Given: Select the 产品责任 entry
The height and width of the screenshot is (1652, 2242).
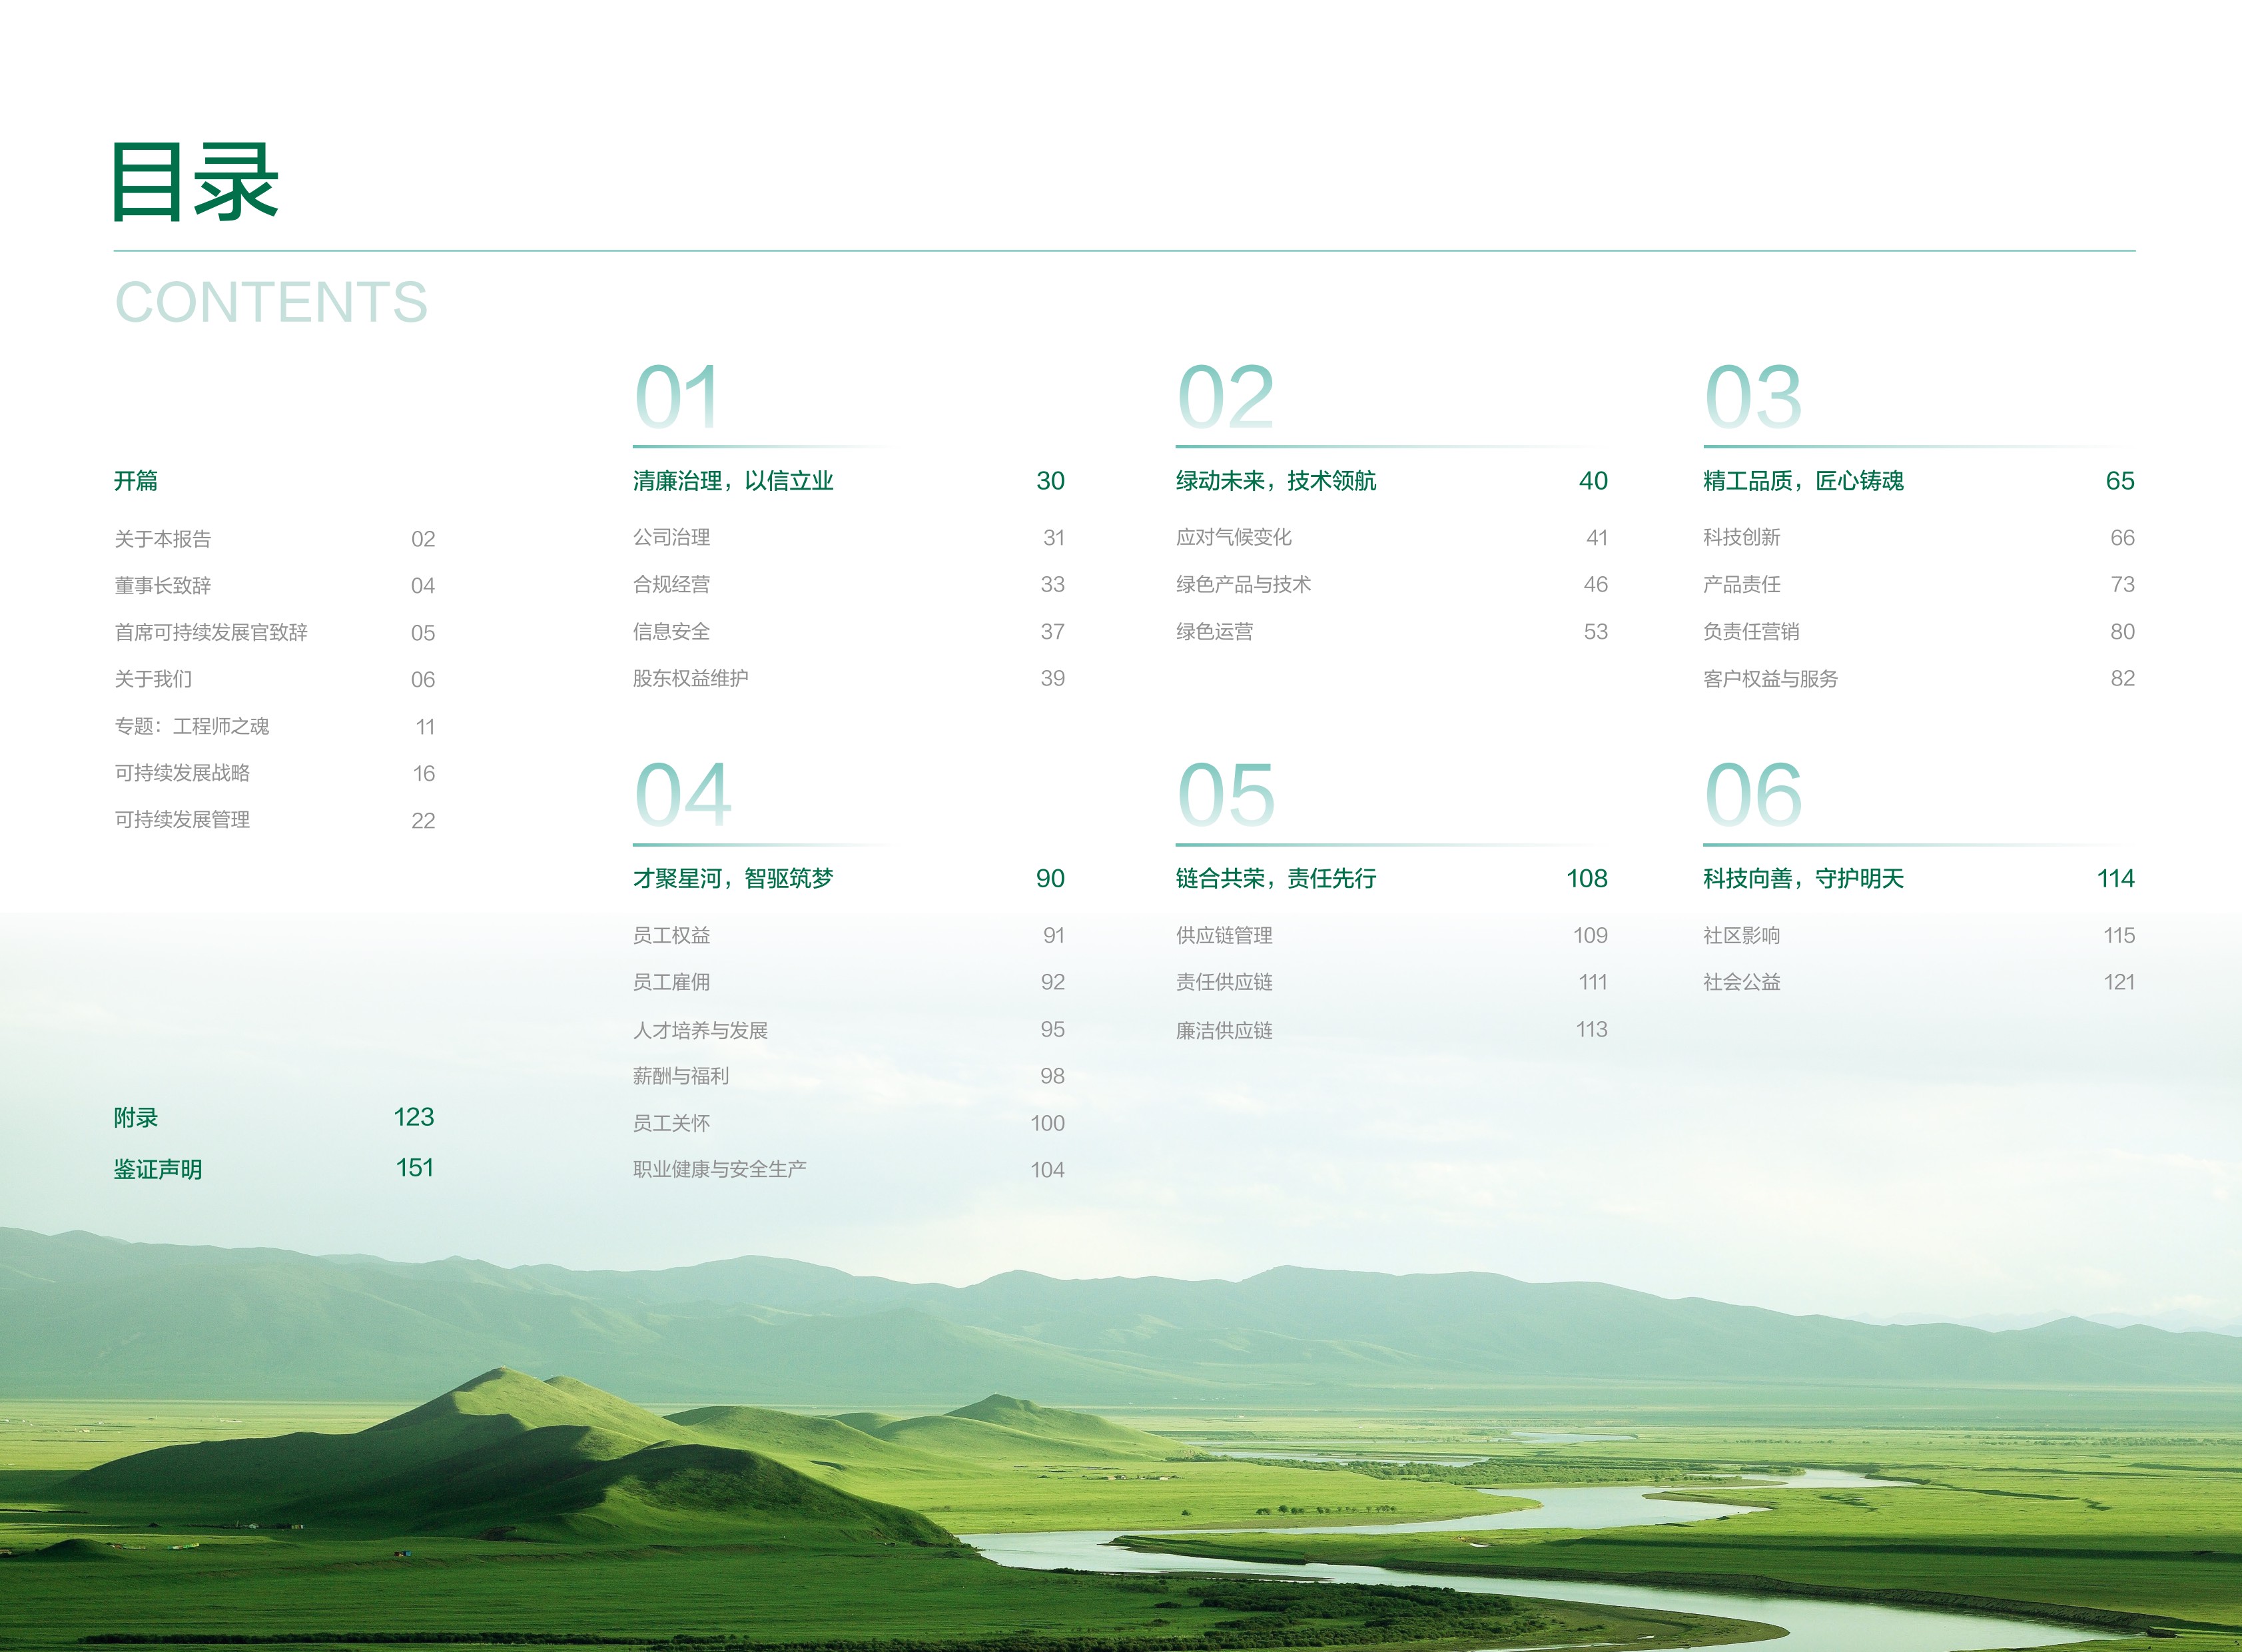Looking at the screenshot, I should [1742, 584].
